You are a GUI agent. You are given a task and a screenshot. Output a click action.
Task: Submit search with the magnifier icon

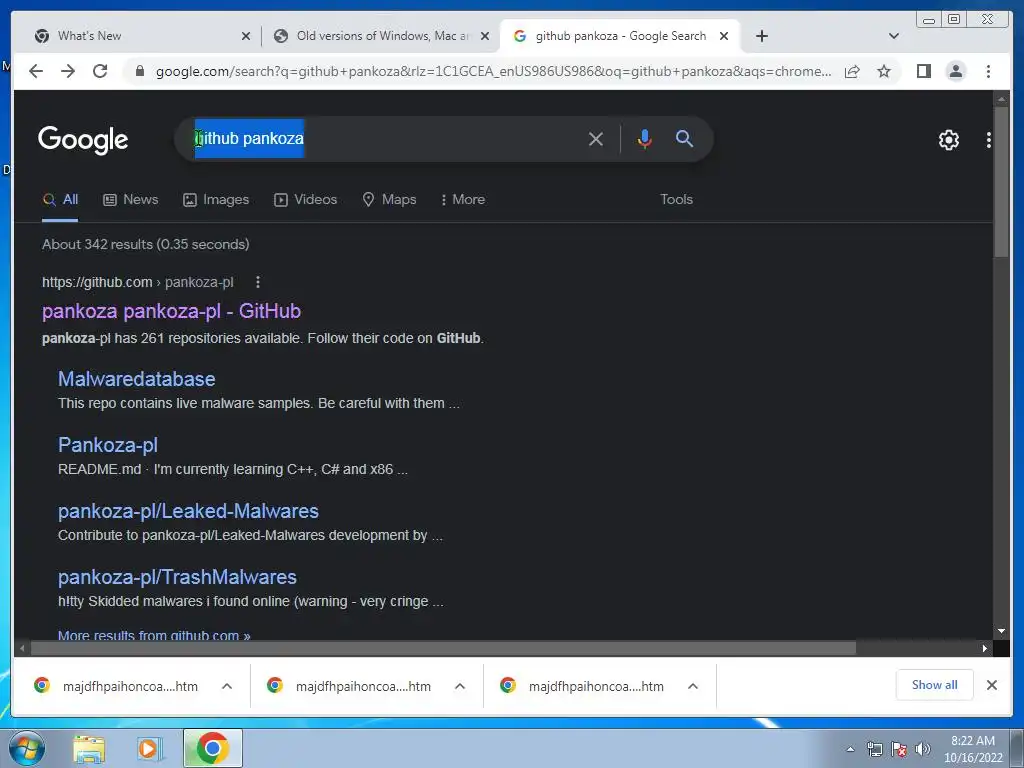[684, 138]
